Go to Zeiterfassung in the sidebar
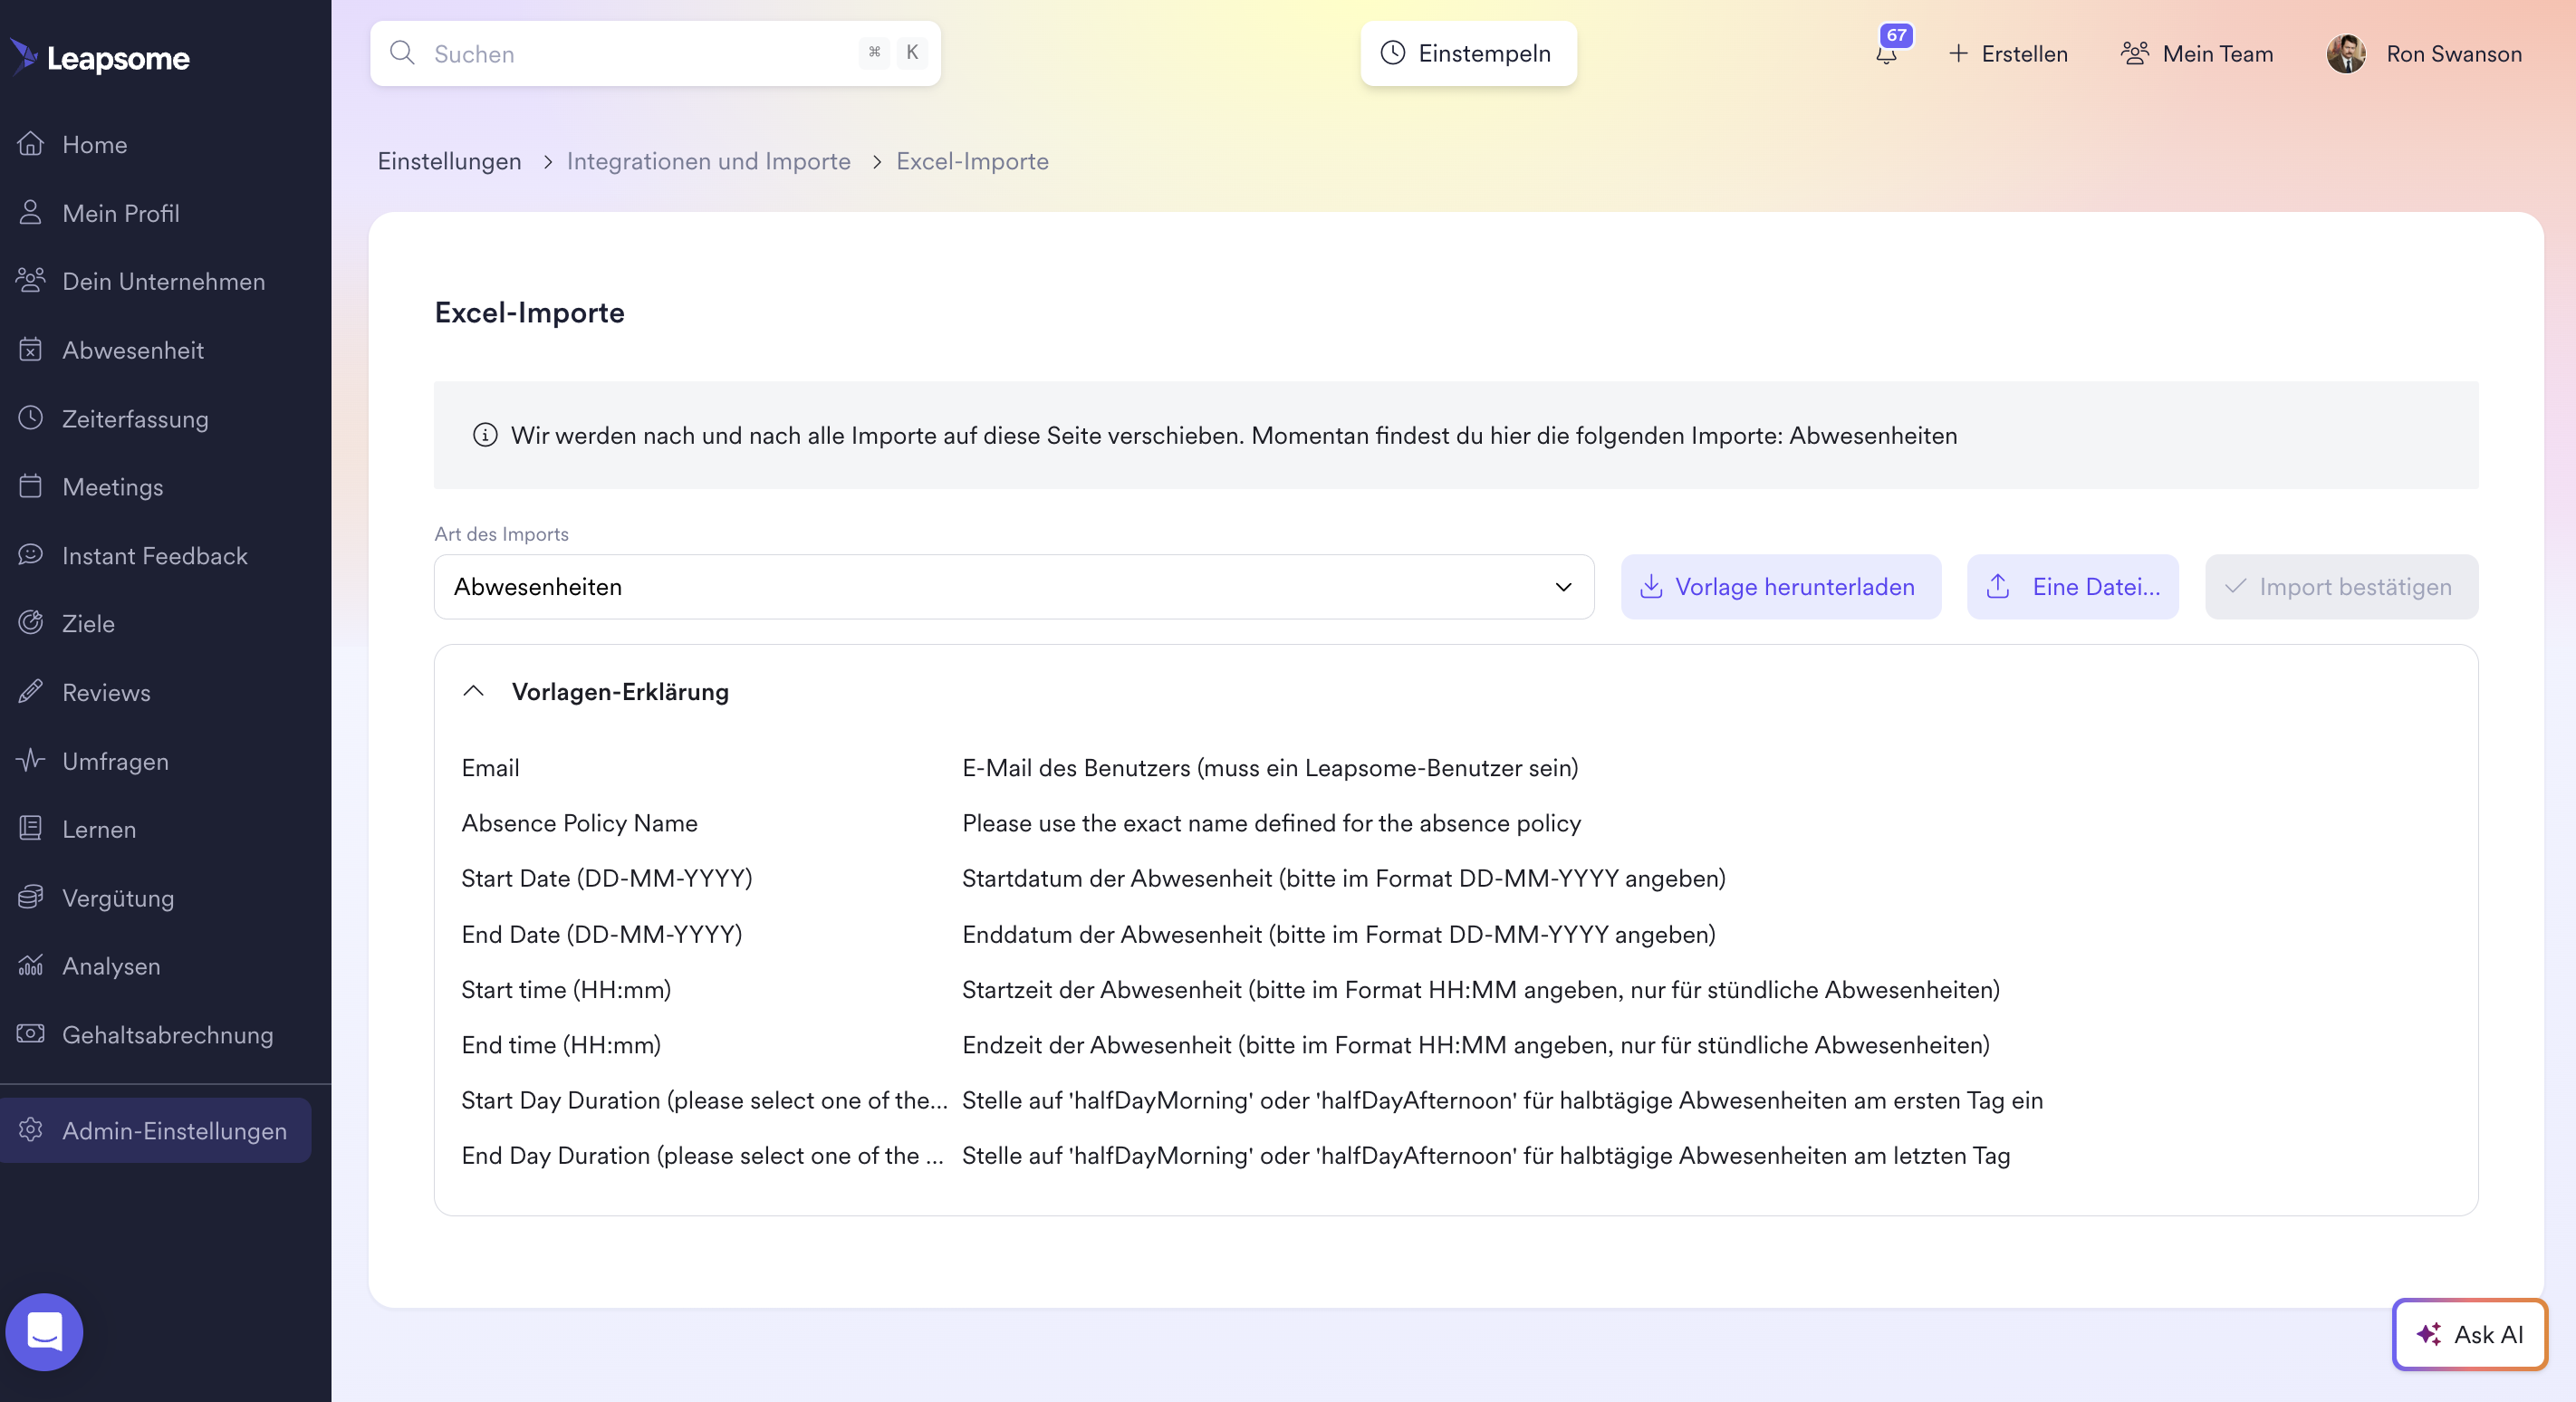This screenshot has width=2576, height=1402. coord(135,418)
